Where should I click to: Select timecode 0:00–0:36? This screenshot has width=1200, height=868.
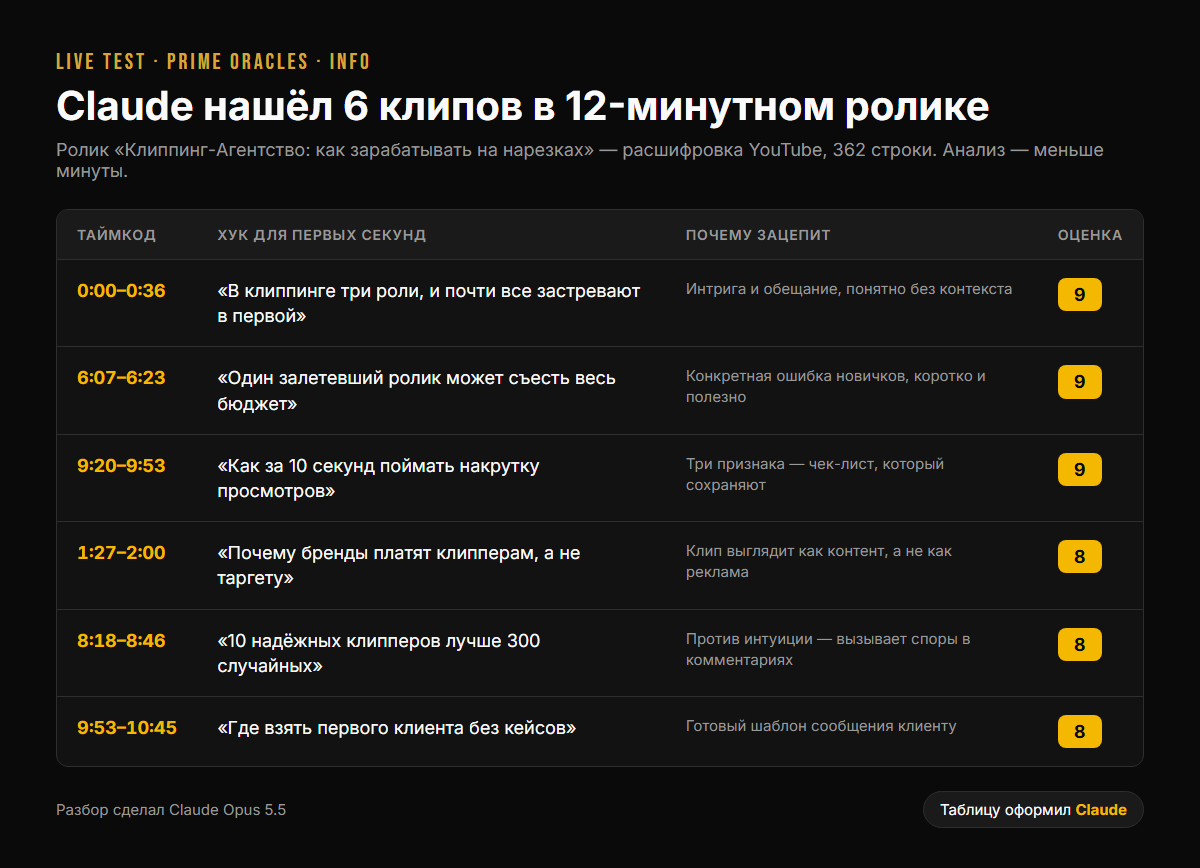pos(121,291)
